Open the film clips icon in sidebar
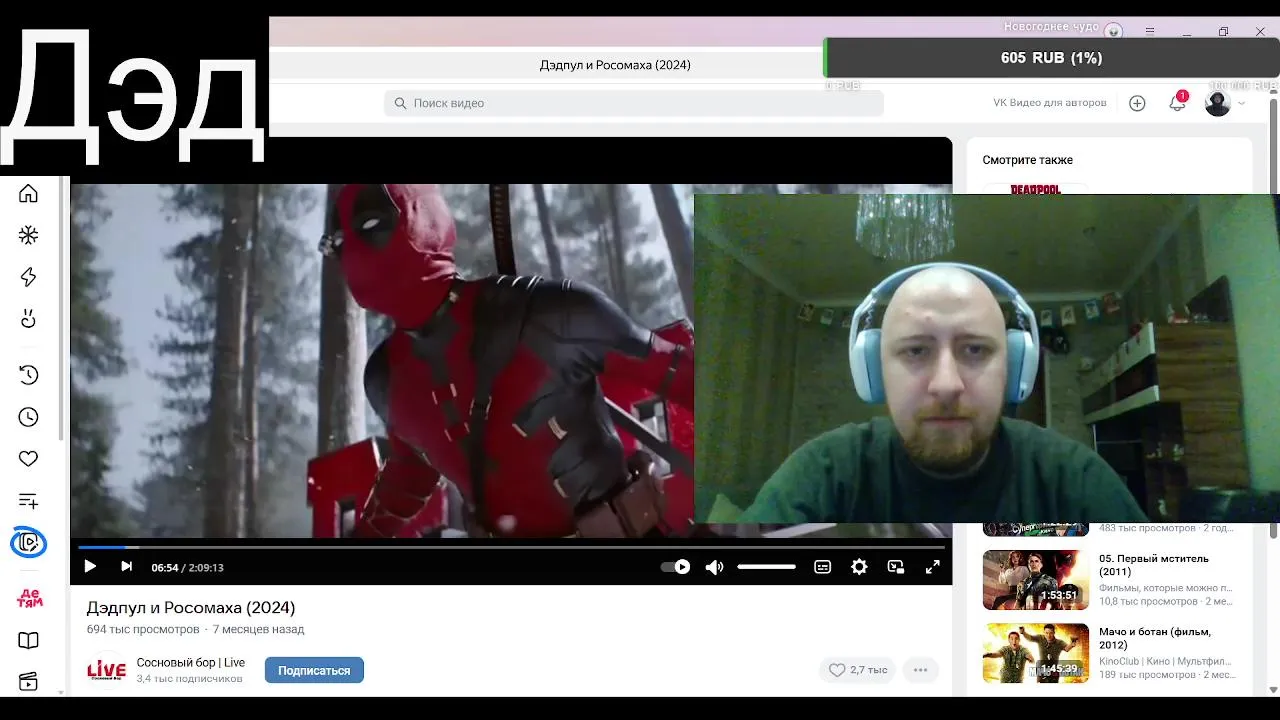 pos(28,682)
